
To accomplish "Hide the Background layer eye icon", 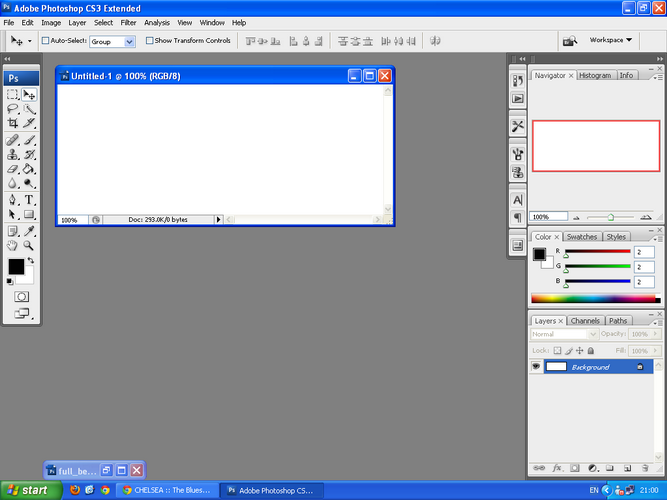I will pyautogui.click(x=536, y=366).
